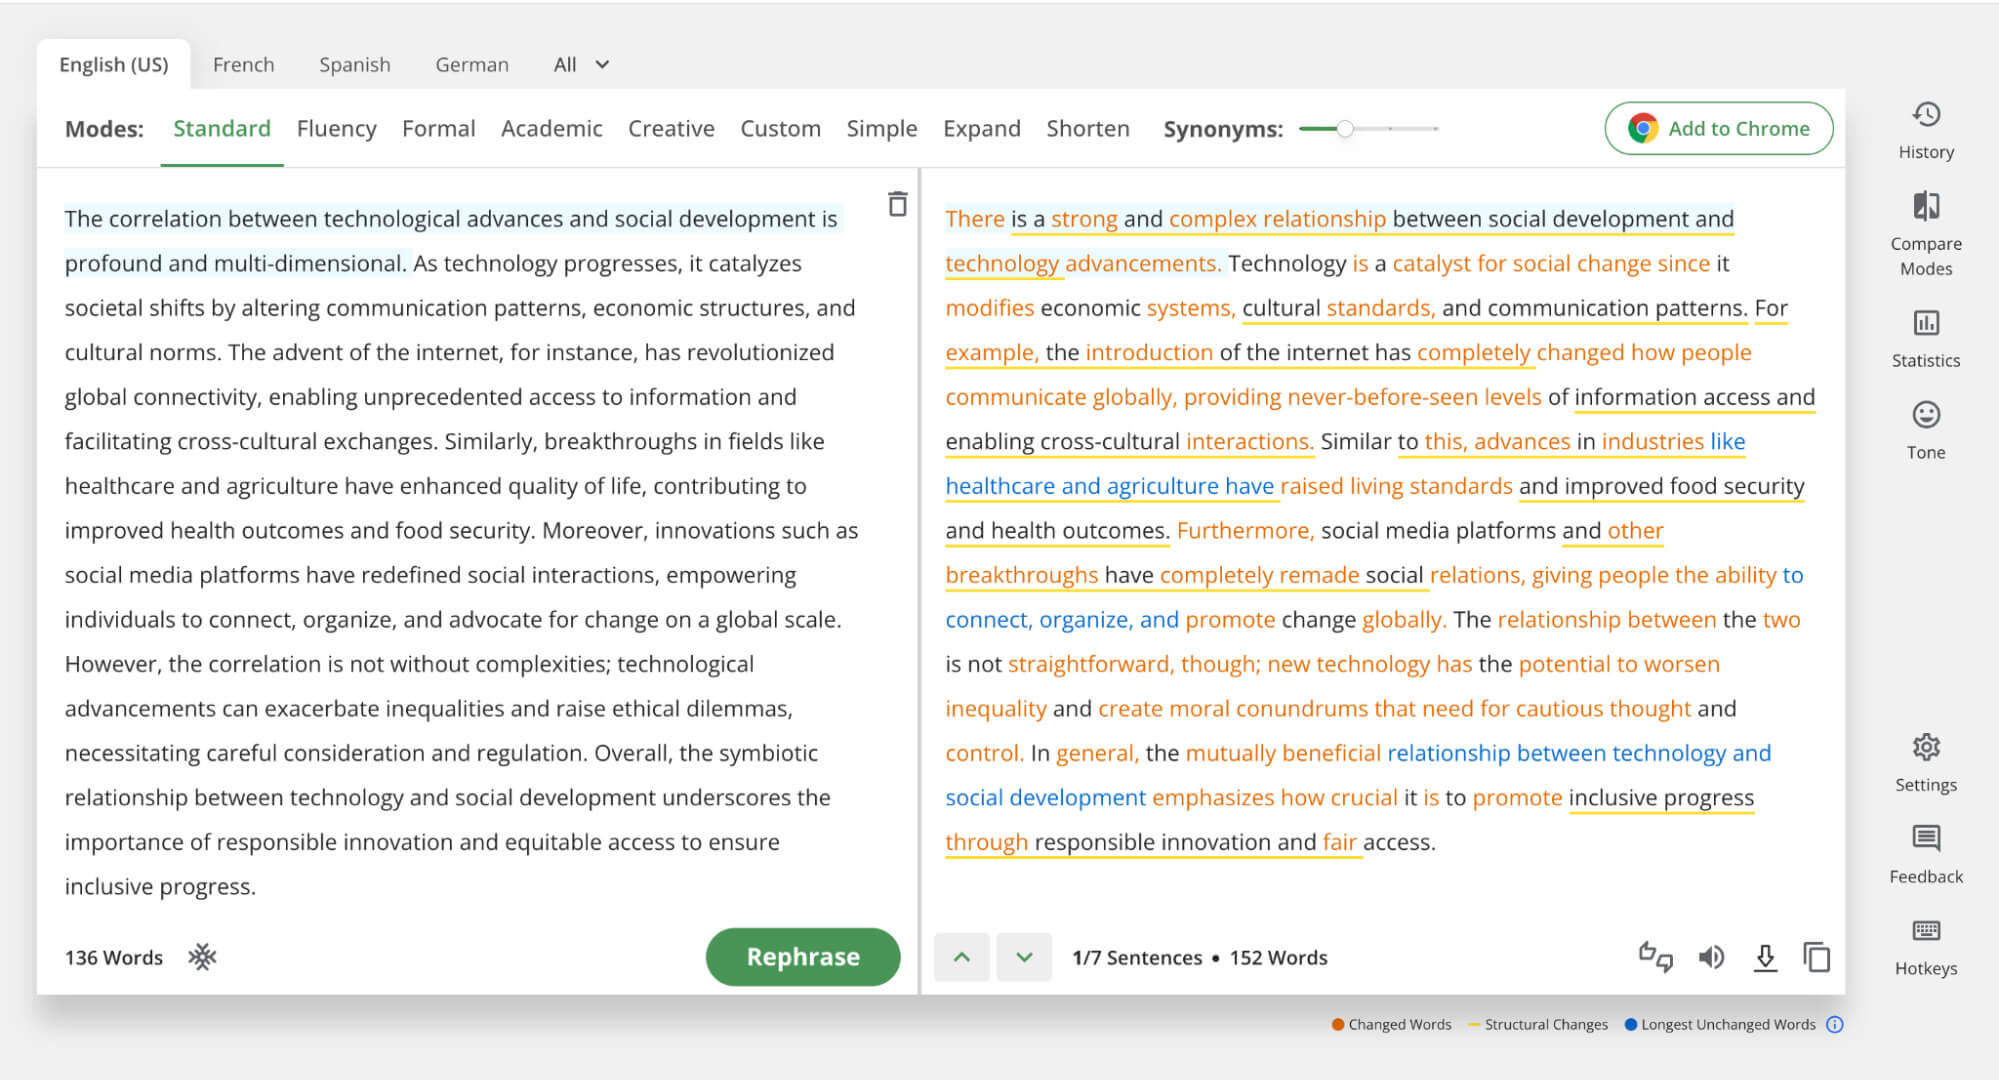The height and width of the screenshot is (1080, 1999).
Task: Switch to the Academic mode
Action: (551, 129)
